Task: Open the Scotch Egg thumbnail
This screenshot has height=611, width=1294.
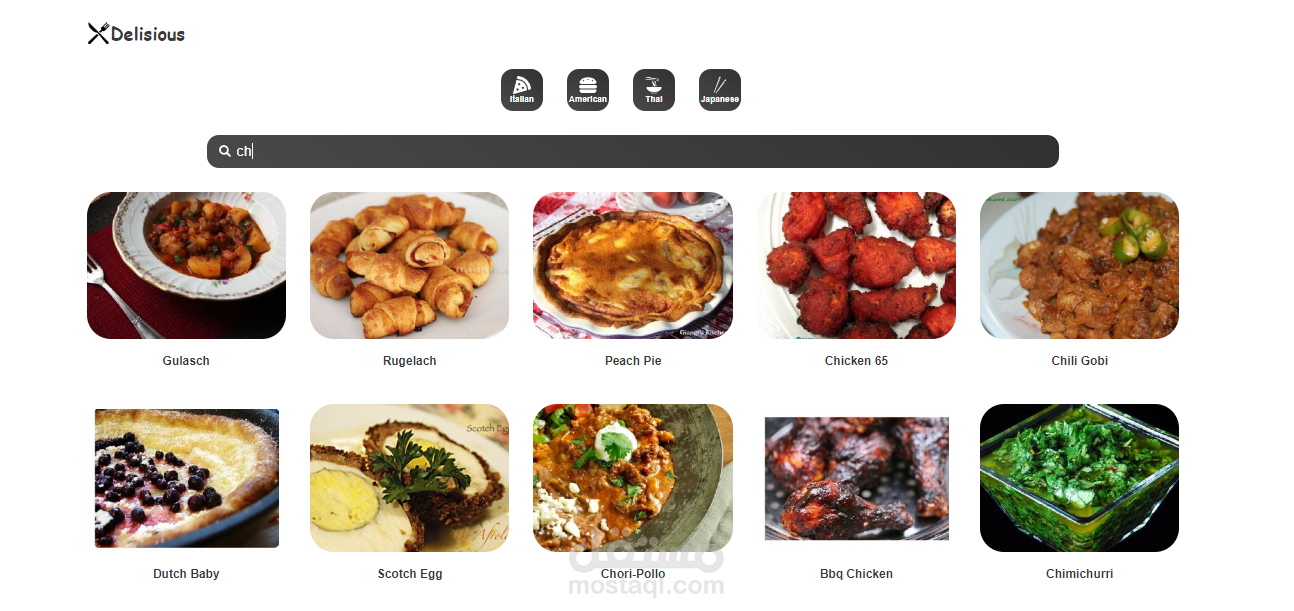Action: (x=409, y=478)
